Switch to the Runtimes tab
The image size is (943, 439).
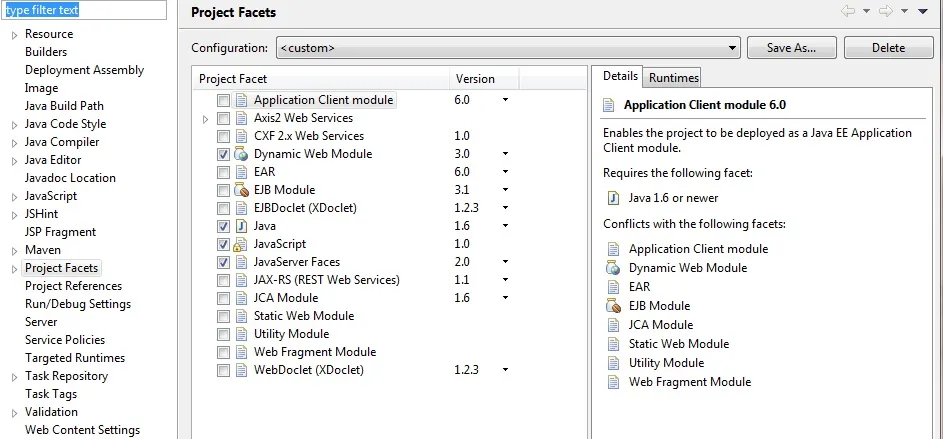tap(673, 77)
